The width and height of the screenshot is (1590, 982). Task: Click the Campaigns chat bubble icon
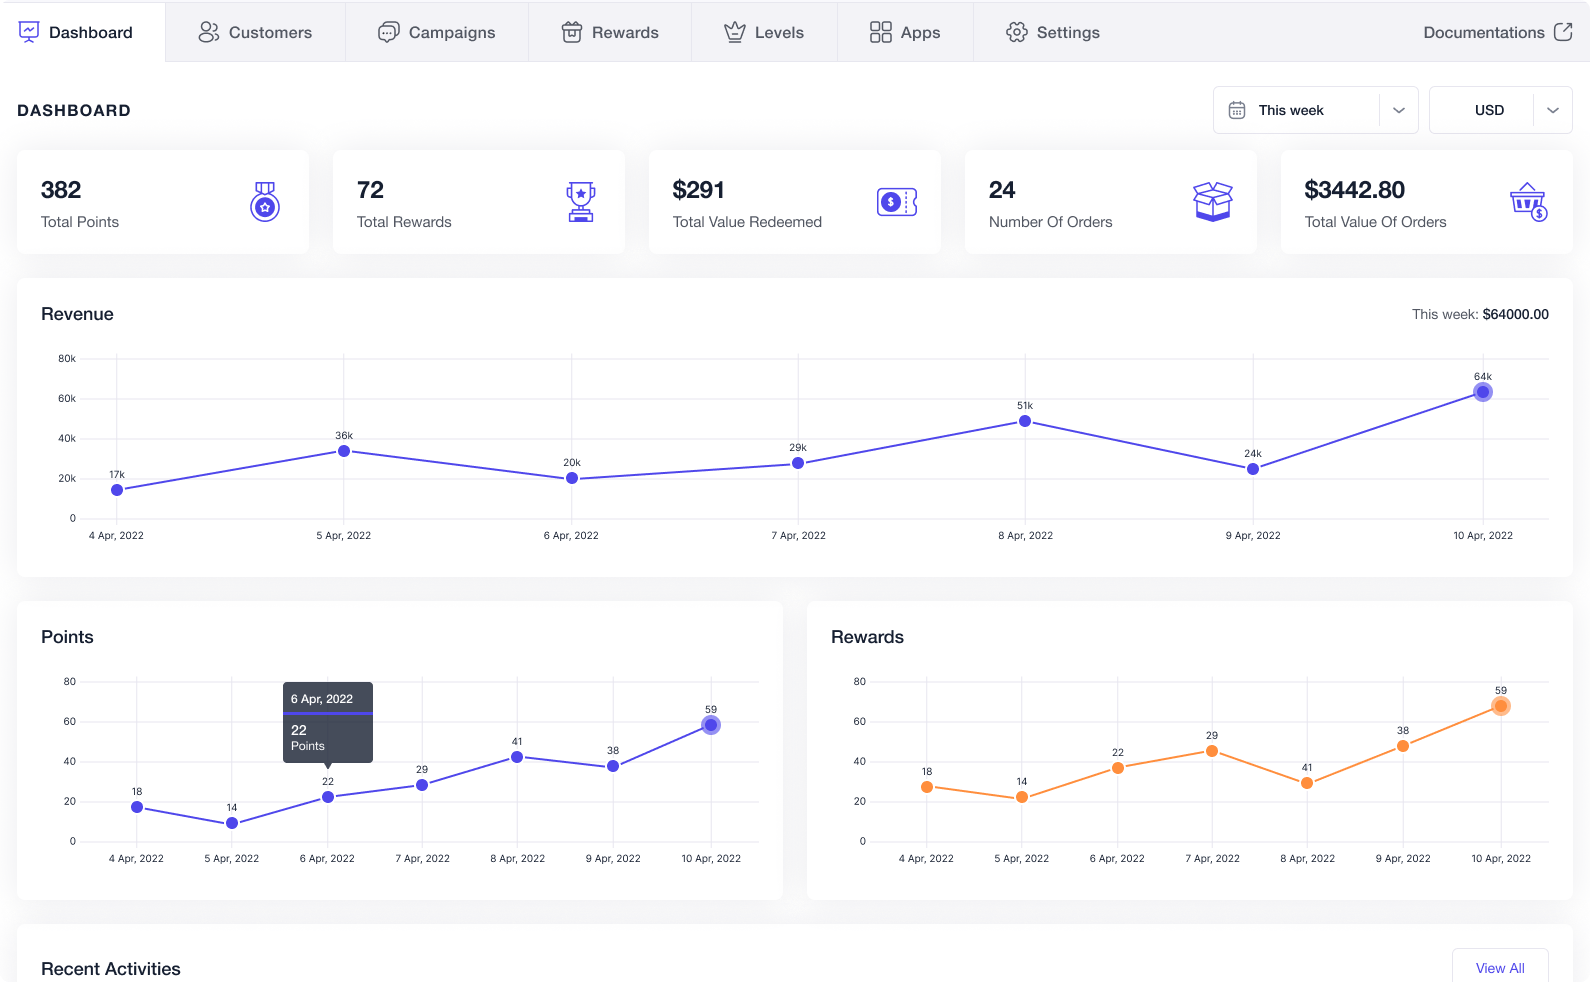tap(388, 32)
